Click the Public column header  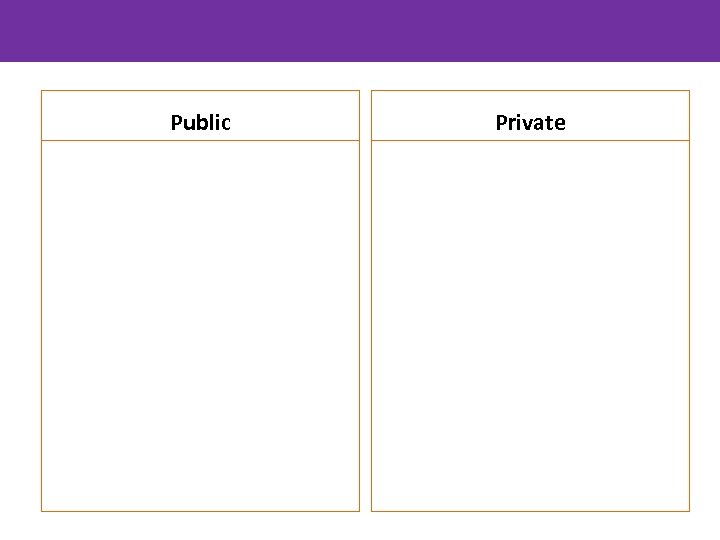[x=200, y=122]
